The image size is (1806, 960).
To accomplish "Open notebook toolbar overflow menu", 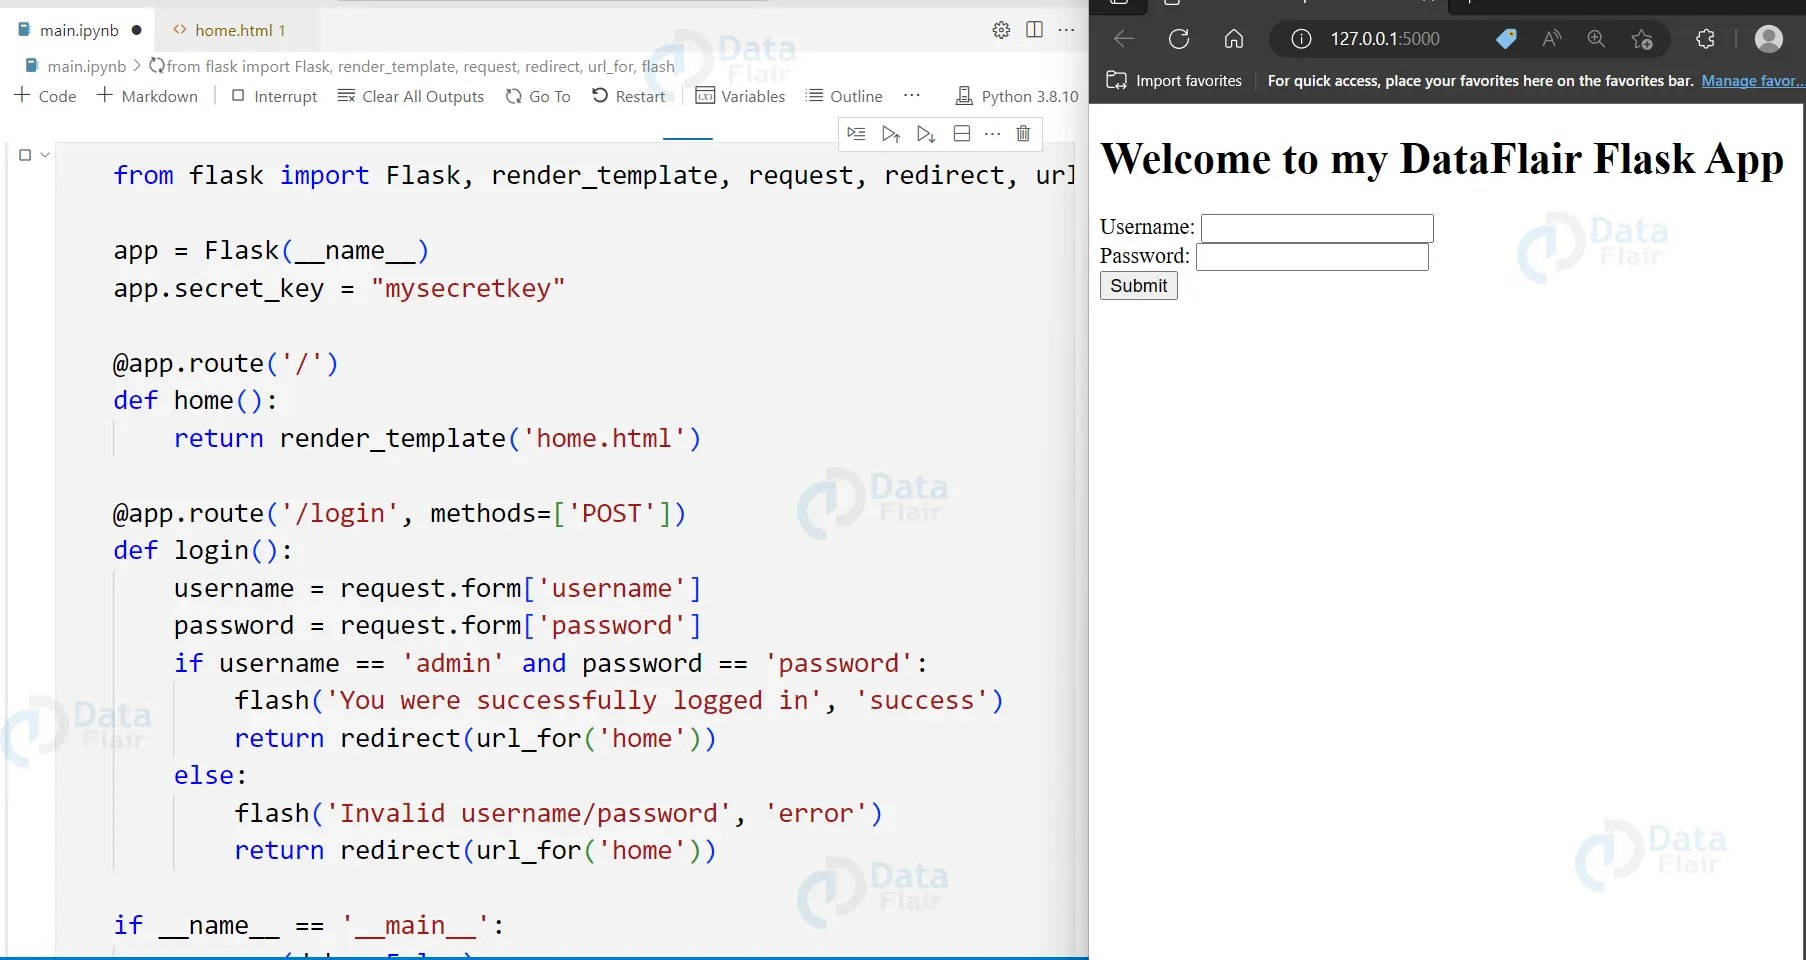I will [912, 96].
